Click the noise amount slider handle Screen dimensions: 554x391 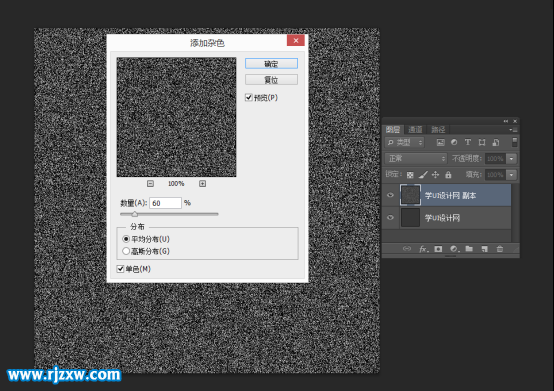135,214
